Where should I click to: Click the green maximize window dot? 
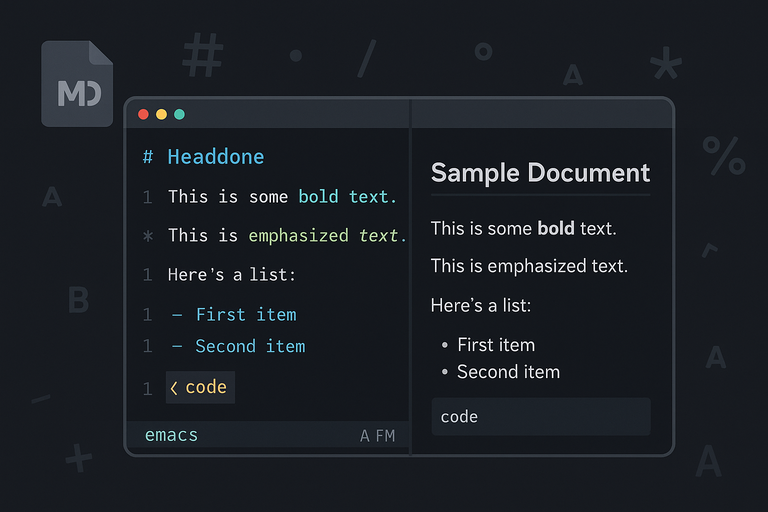[179, 114]
